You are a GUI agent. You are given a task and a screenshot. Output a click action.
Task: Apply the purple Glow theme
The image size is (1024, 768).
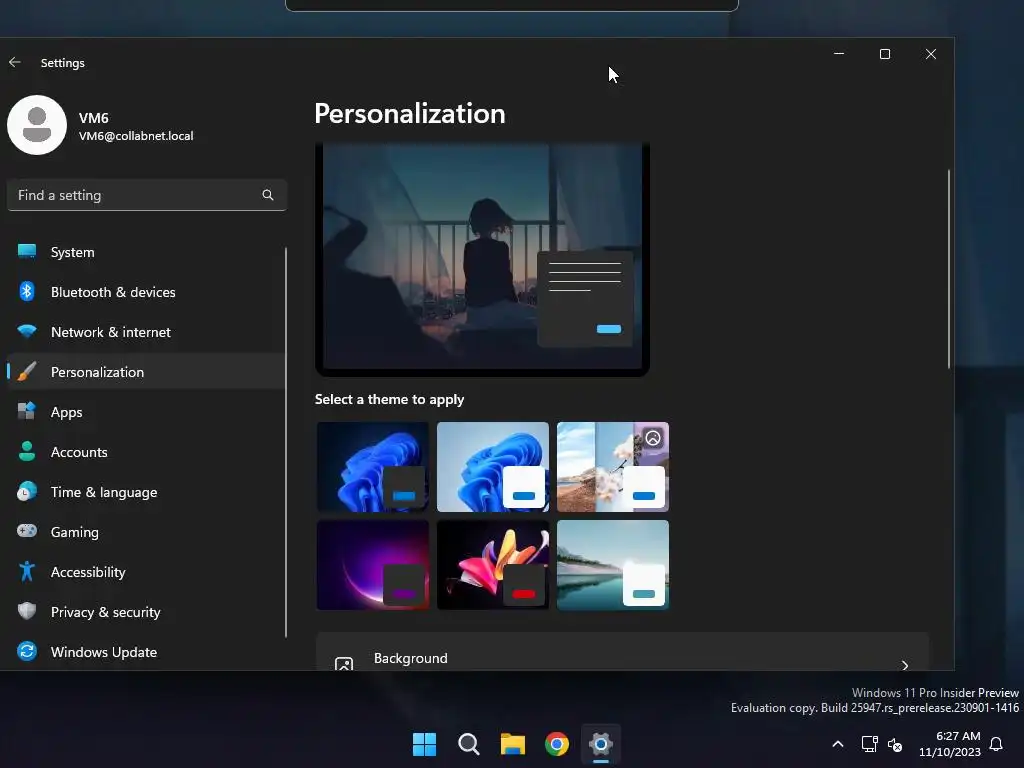(x=373, y=564)
